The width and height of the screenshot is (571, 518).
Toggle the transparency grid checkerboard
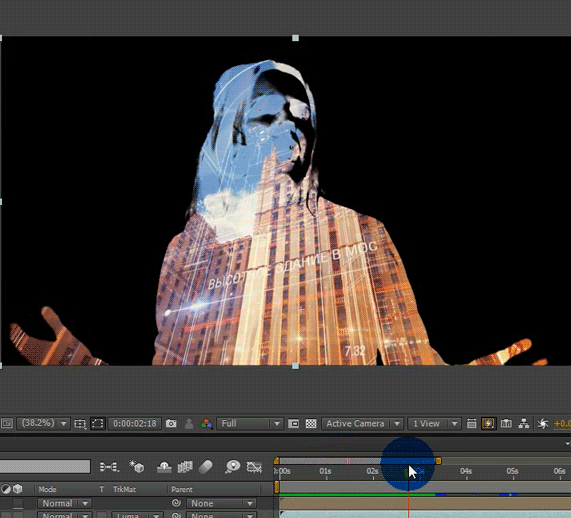tap(311, 424)
